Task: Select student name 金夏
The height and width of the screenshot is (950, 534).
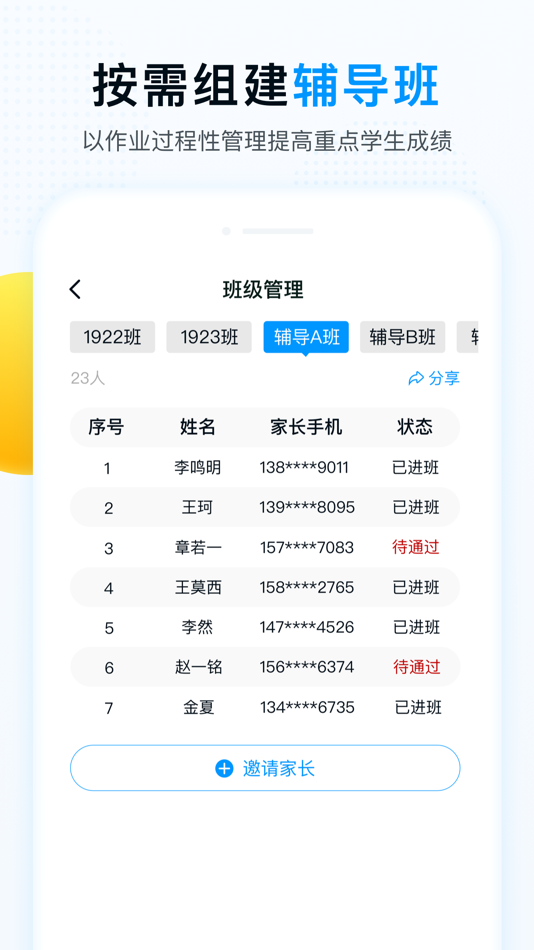Action: tap(199, 707)
